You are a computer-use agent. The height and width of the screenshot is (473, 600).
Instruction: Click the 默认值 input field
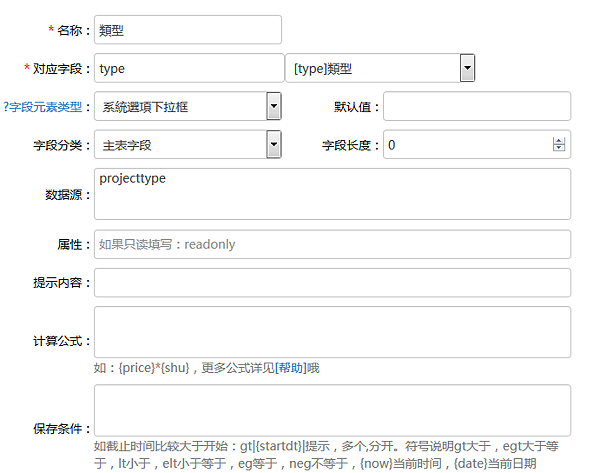point(477,106)
